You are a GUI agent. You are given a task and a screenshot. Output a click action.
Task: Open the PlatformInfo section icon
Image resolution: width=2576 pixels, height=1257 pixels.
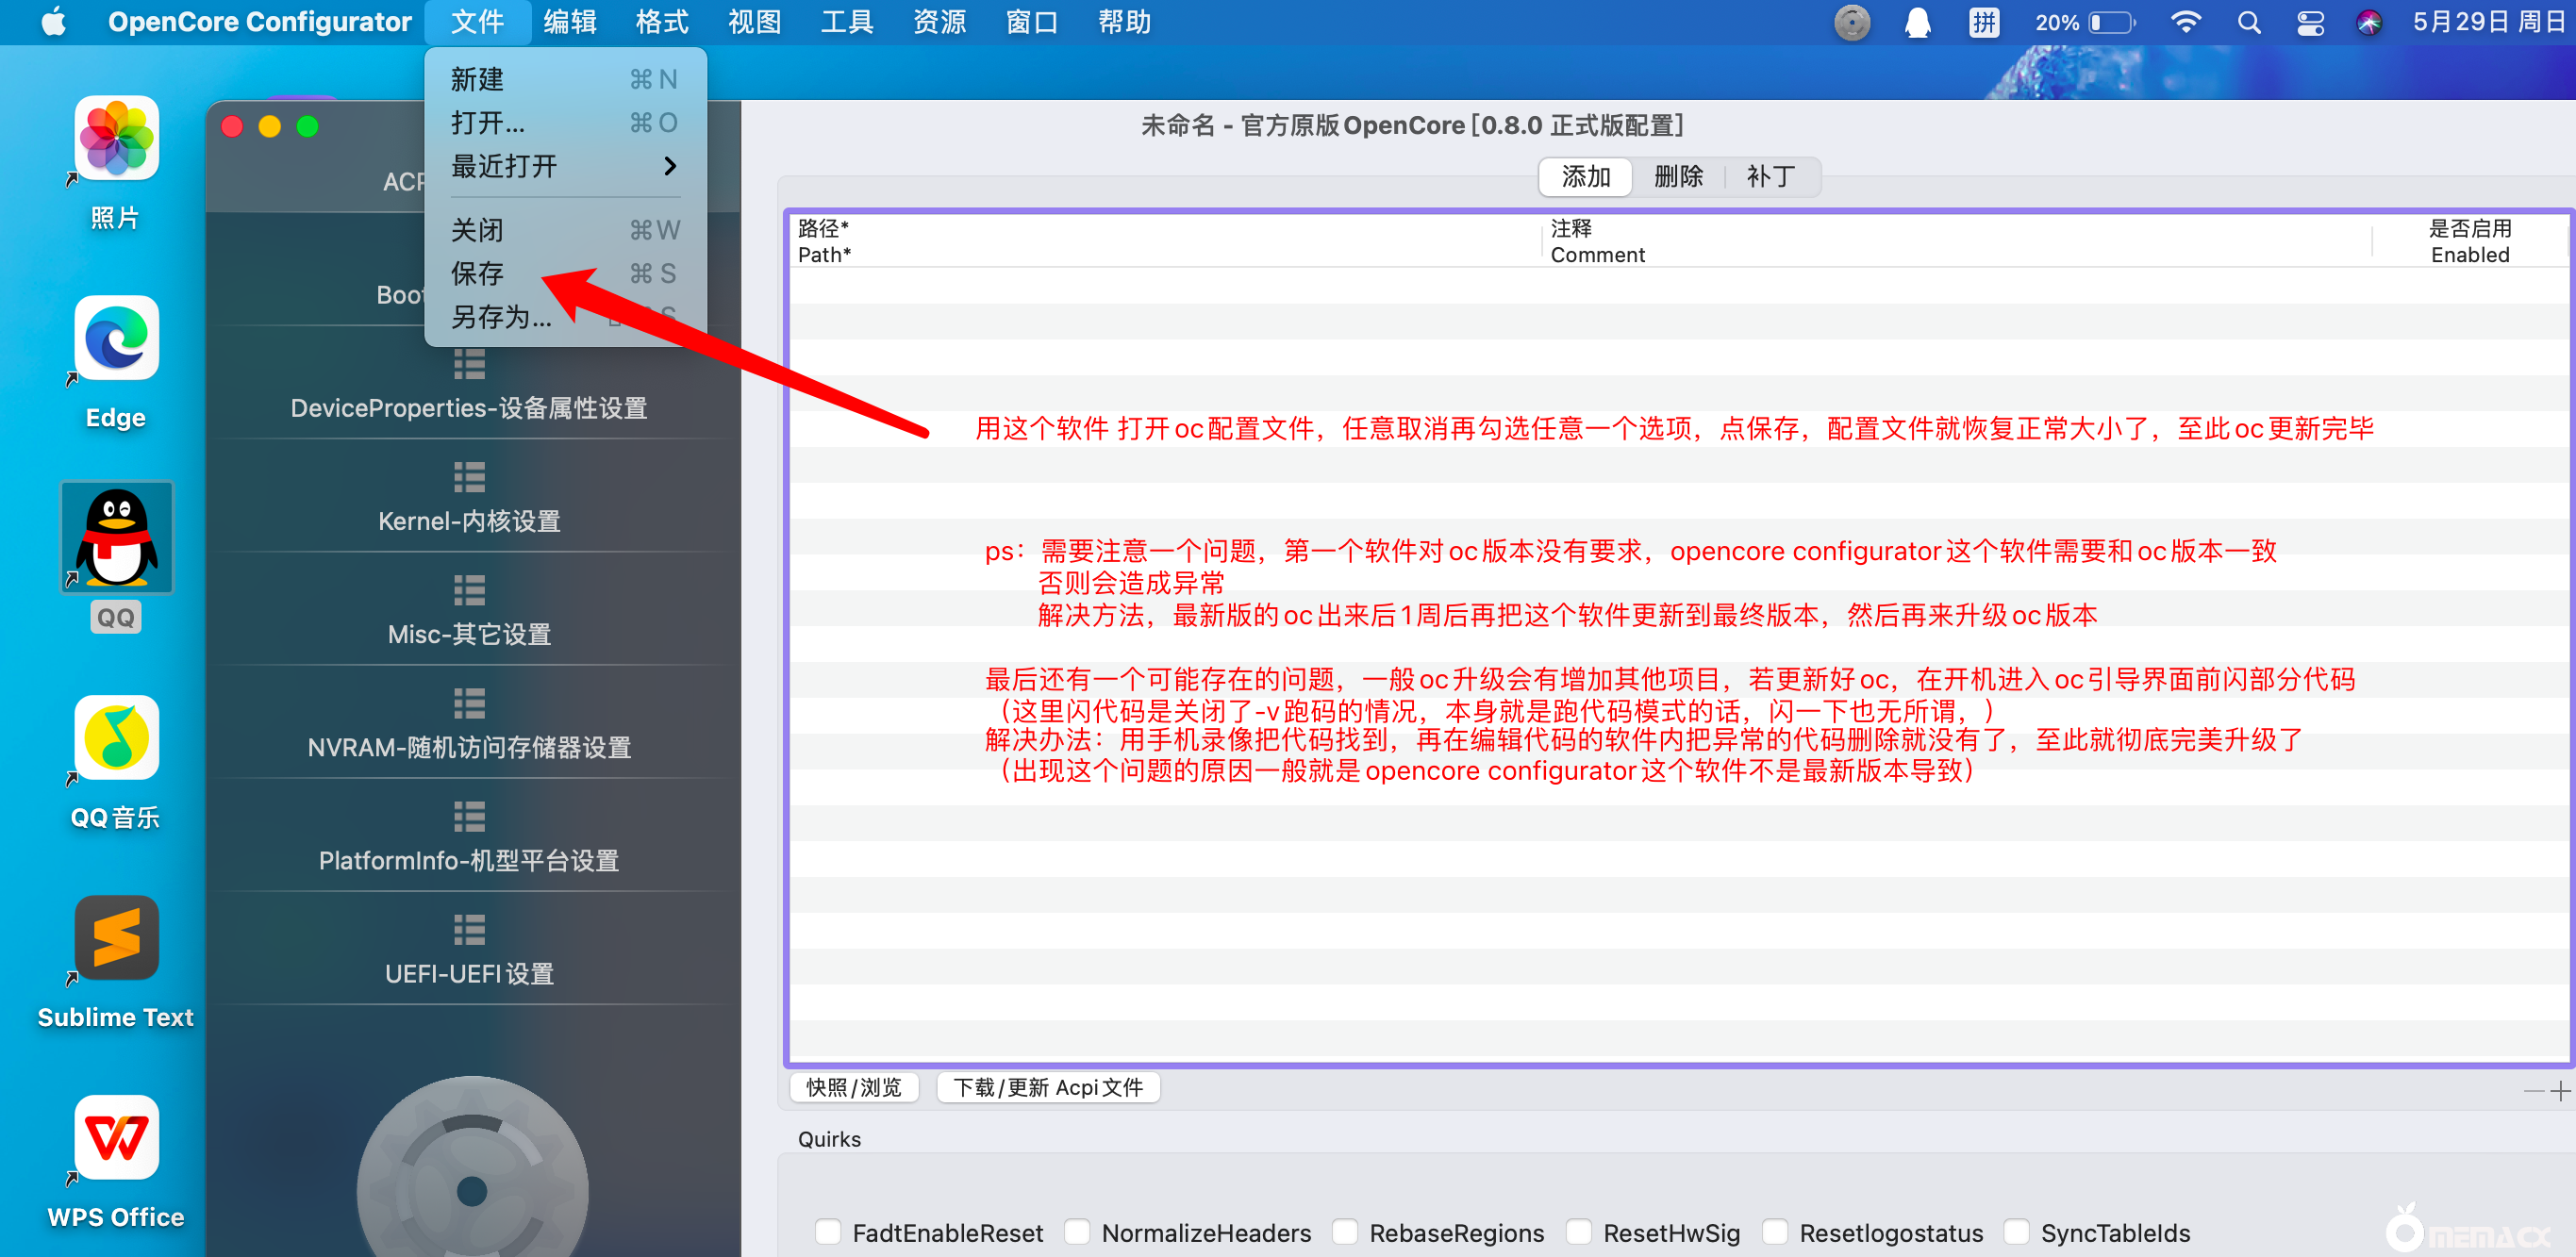click(469, 817)
